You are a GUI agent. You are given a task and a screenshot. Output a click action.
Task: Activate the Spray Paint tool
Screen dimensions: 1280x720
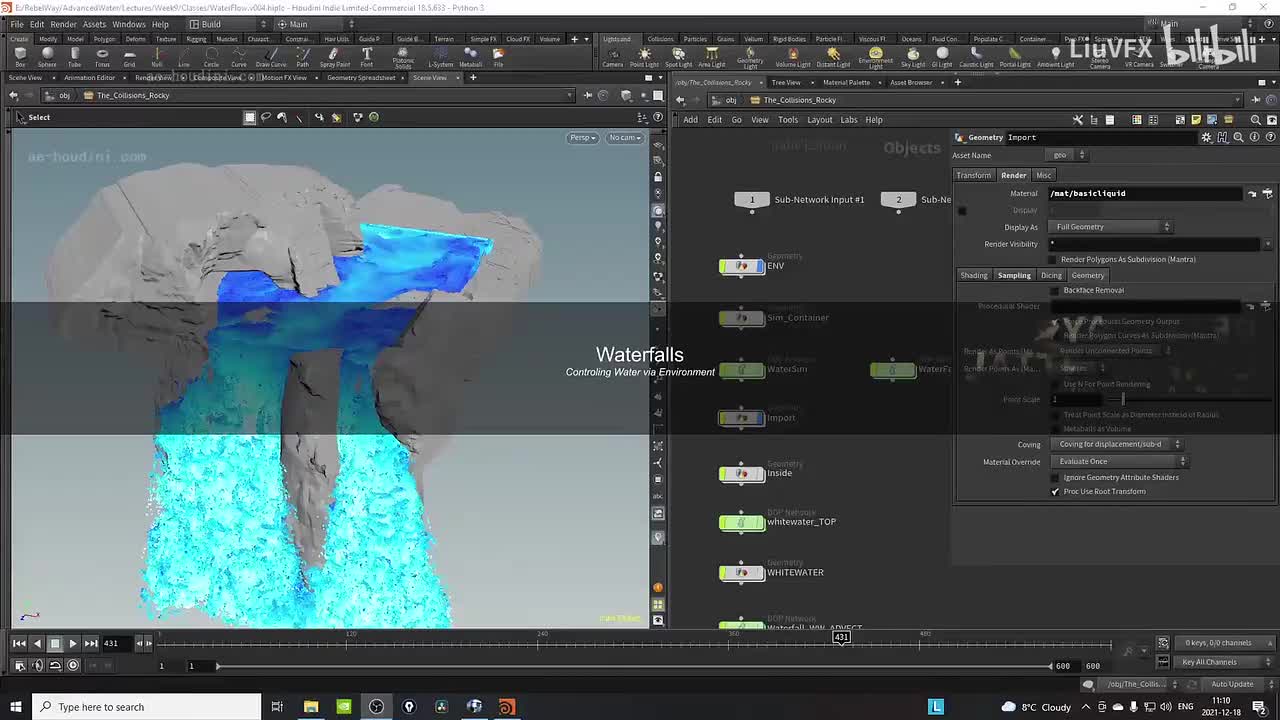click(335, 57)
